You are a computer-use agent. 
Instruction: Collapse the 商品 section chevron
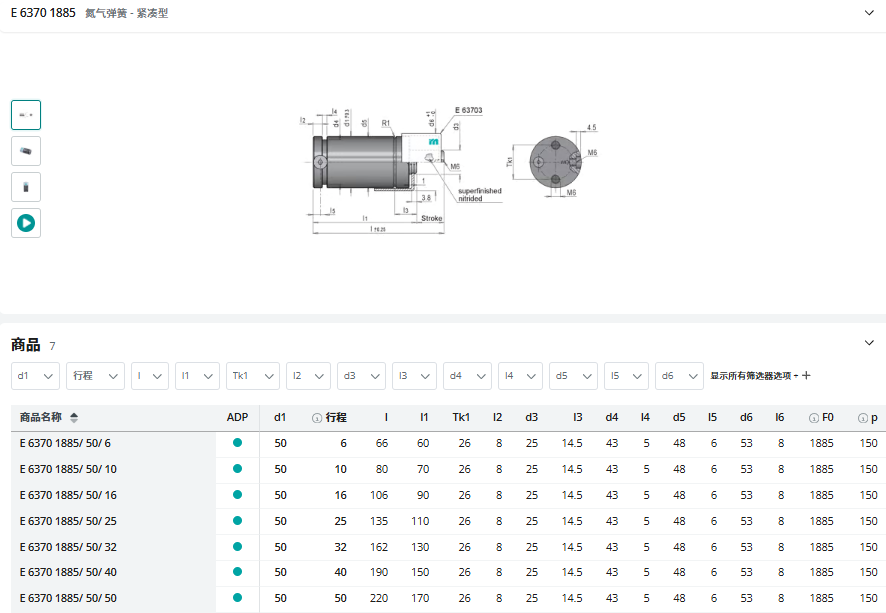click(869, 342)
